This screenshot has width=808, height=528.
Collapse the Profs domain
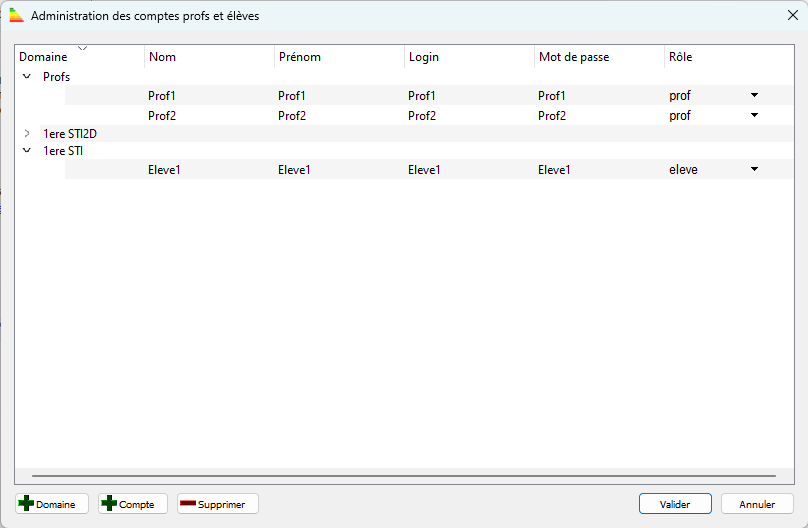click(x=27, y=77)
